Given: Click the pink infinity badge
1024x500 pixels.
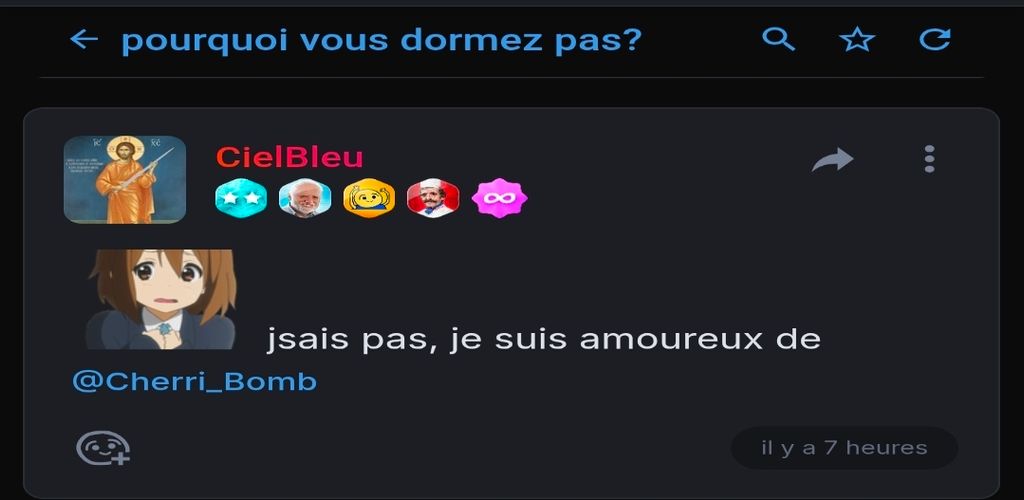Looking at the screenshot, I should pyautogui.click(x=500, y=198).
